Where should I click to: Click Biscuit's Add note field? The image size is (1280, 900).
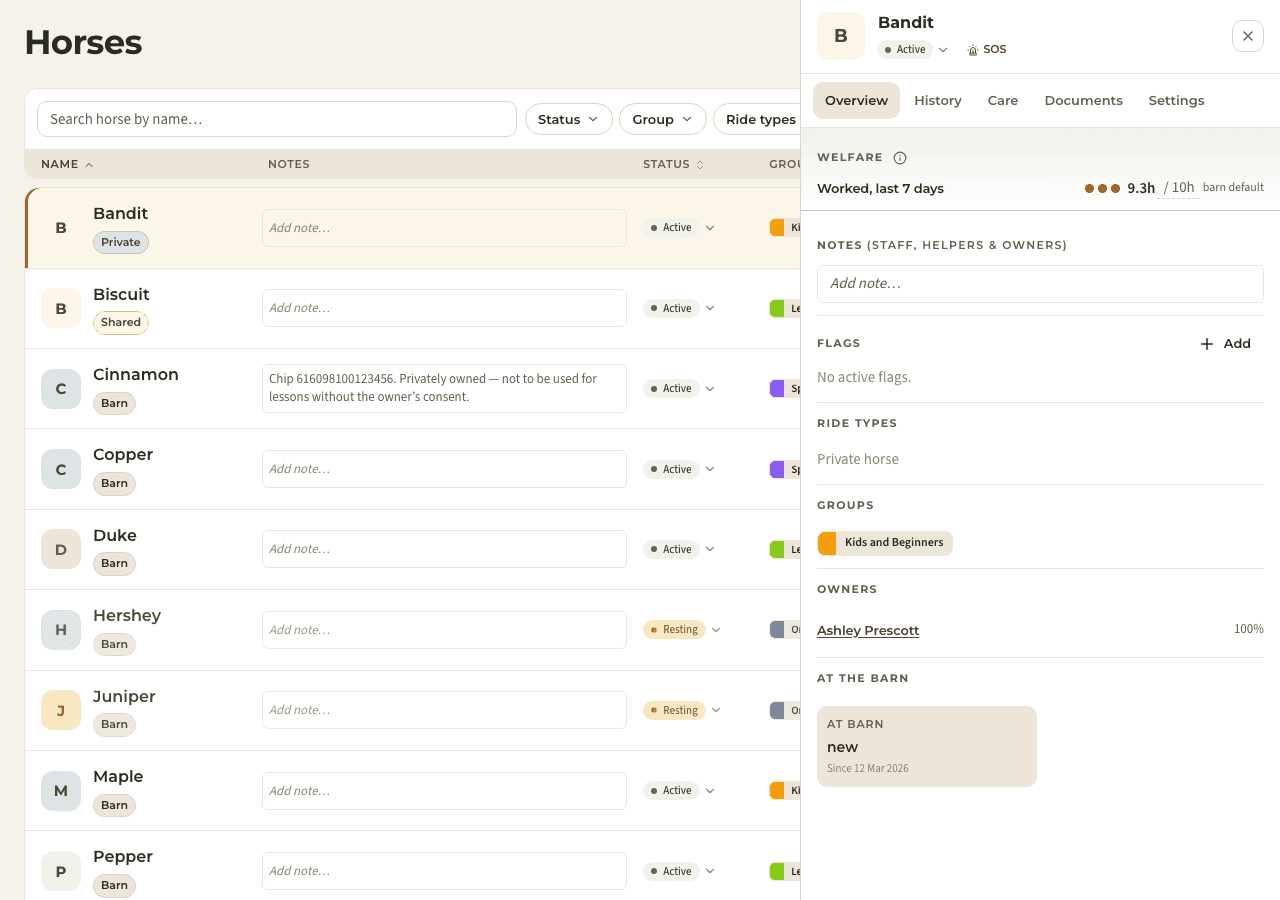tap(444, 308)
